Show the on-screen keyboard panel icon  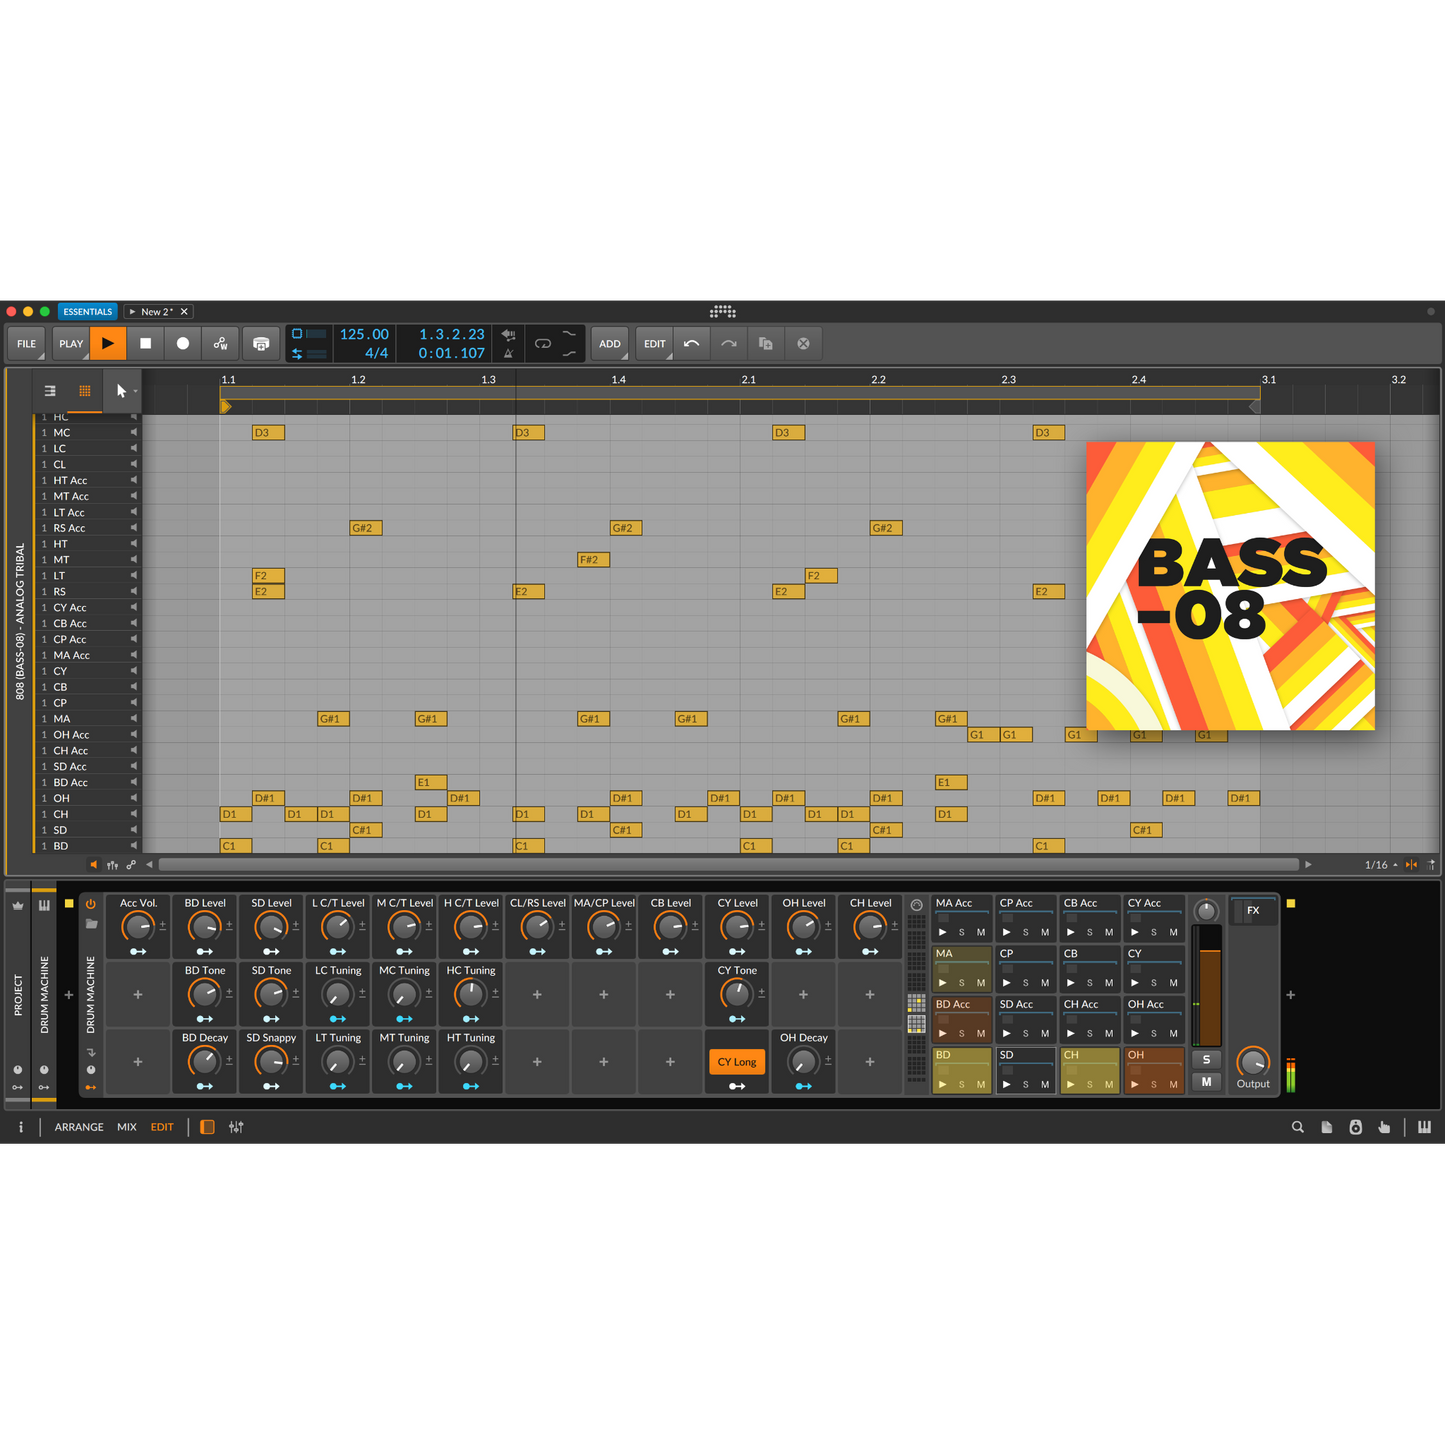point(1424,1127)
